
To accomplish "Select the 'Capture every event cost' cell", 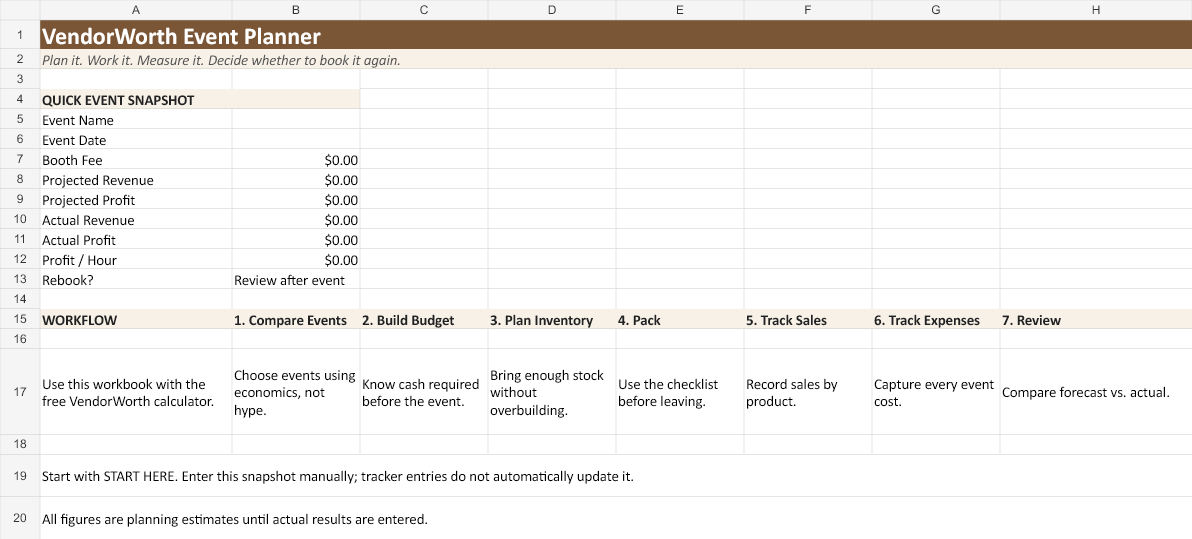I will click(936, 392).
